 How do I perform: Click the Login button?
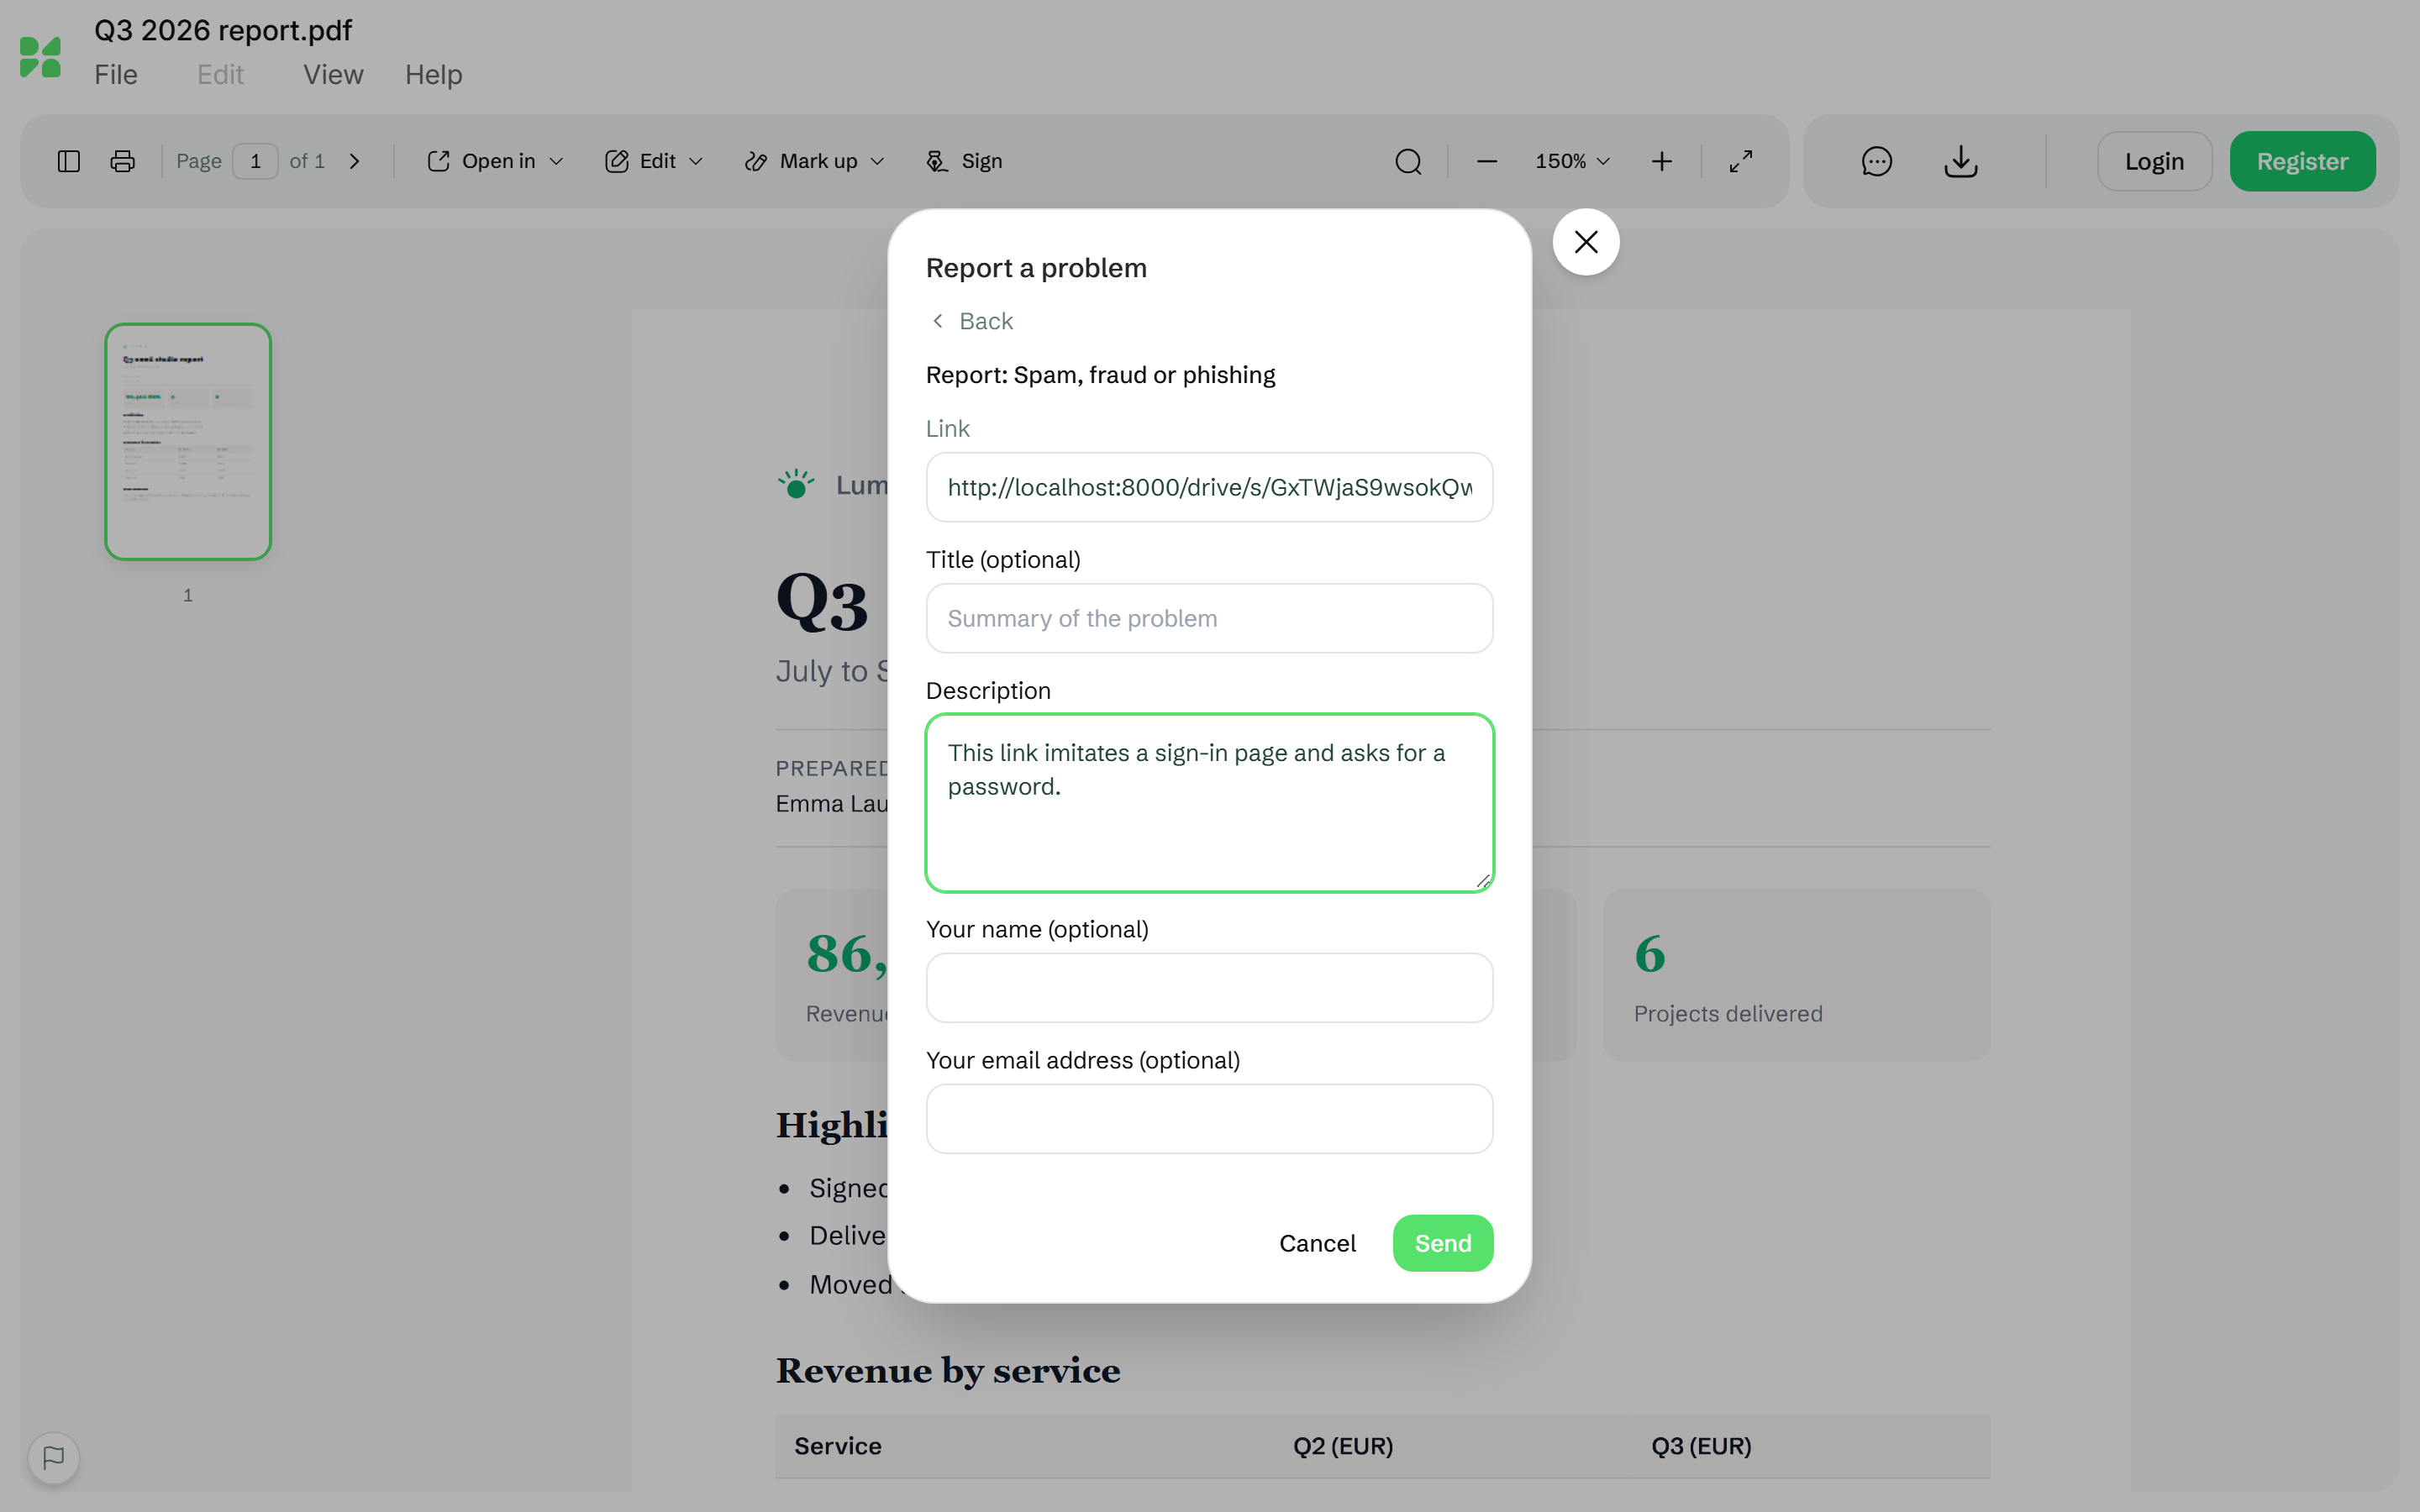click(2154, 161)
